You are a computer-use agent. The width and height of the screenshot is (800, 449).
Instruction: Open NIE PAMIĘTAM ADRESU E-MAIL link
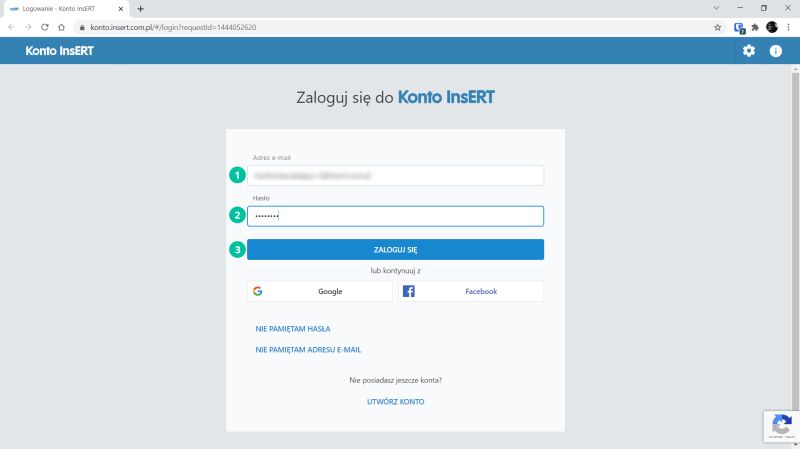coord(308,350)
